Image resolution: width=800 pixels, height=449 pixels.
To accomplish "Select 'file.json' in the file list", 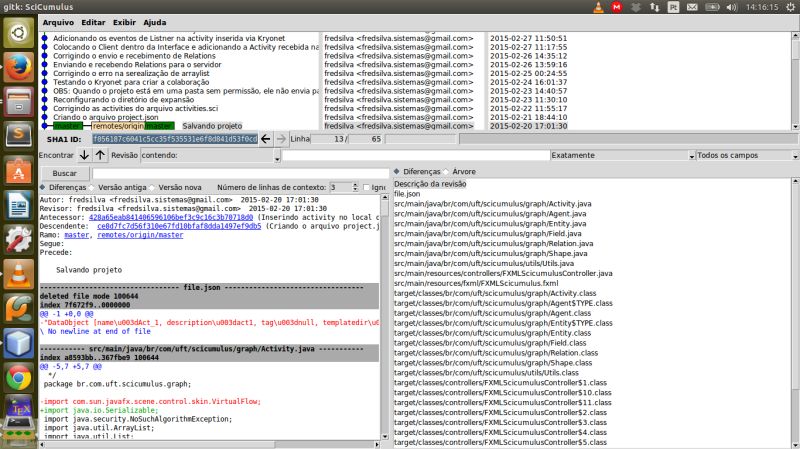I will [407, 194].
